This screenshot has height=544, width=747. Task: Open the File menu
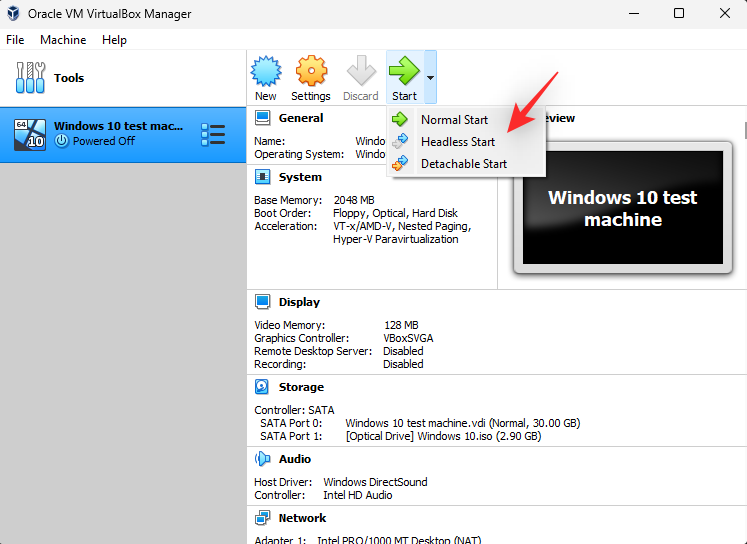(15, 40)
